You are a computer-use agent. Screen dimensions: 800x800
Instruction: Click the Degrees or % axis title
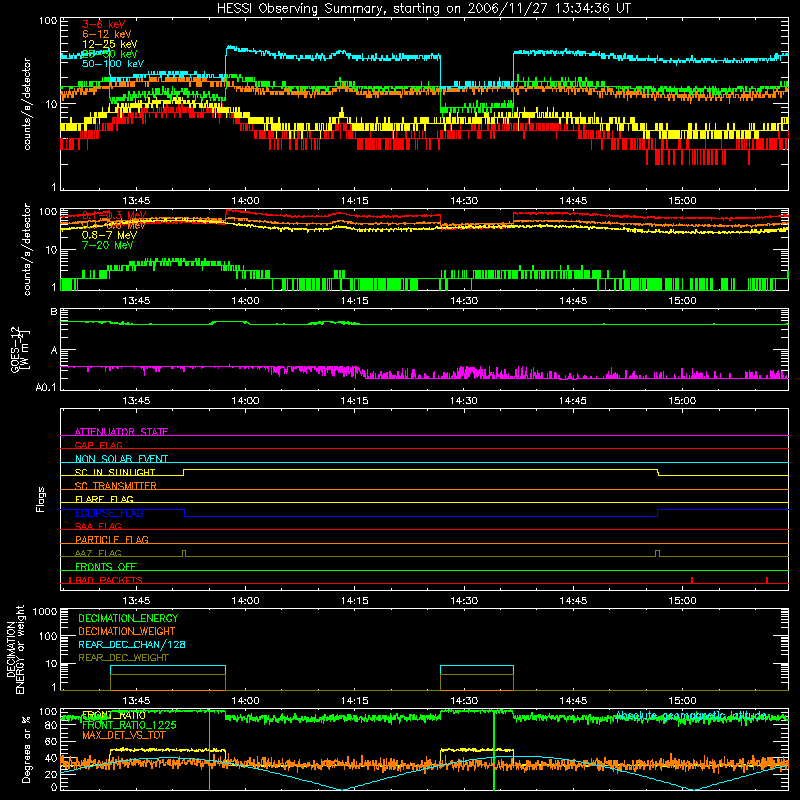pos(26,750)
